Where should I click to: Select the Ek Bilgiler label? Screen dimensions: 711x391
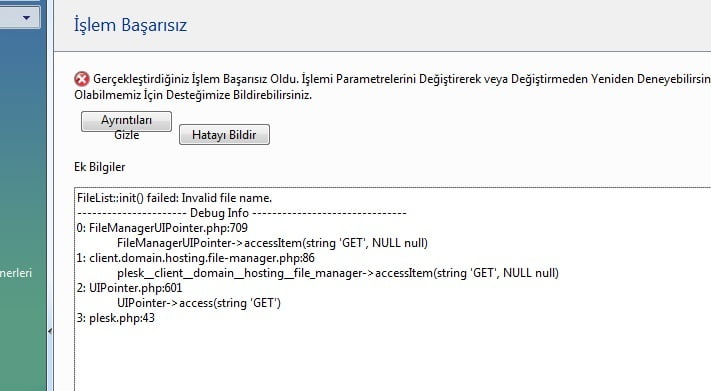tap(100, 167)
